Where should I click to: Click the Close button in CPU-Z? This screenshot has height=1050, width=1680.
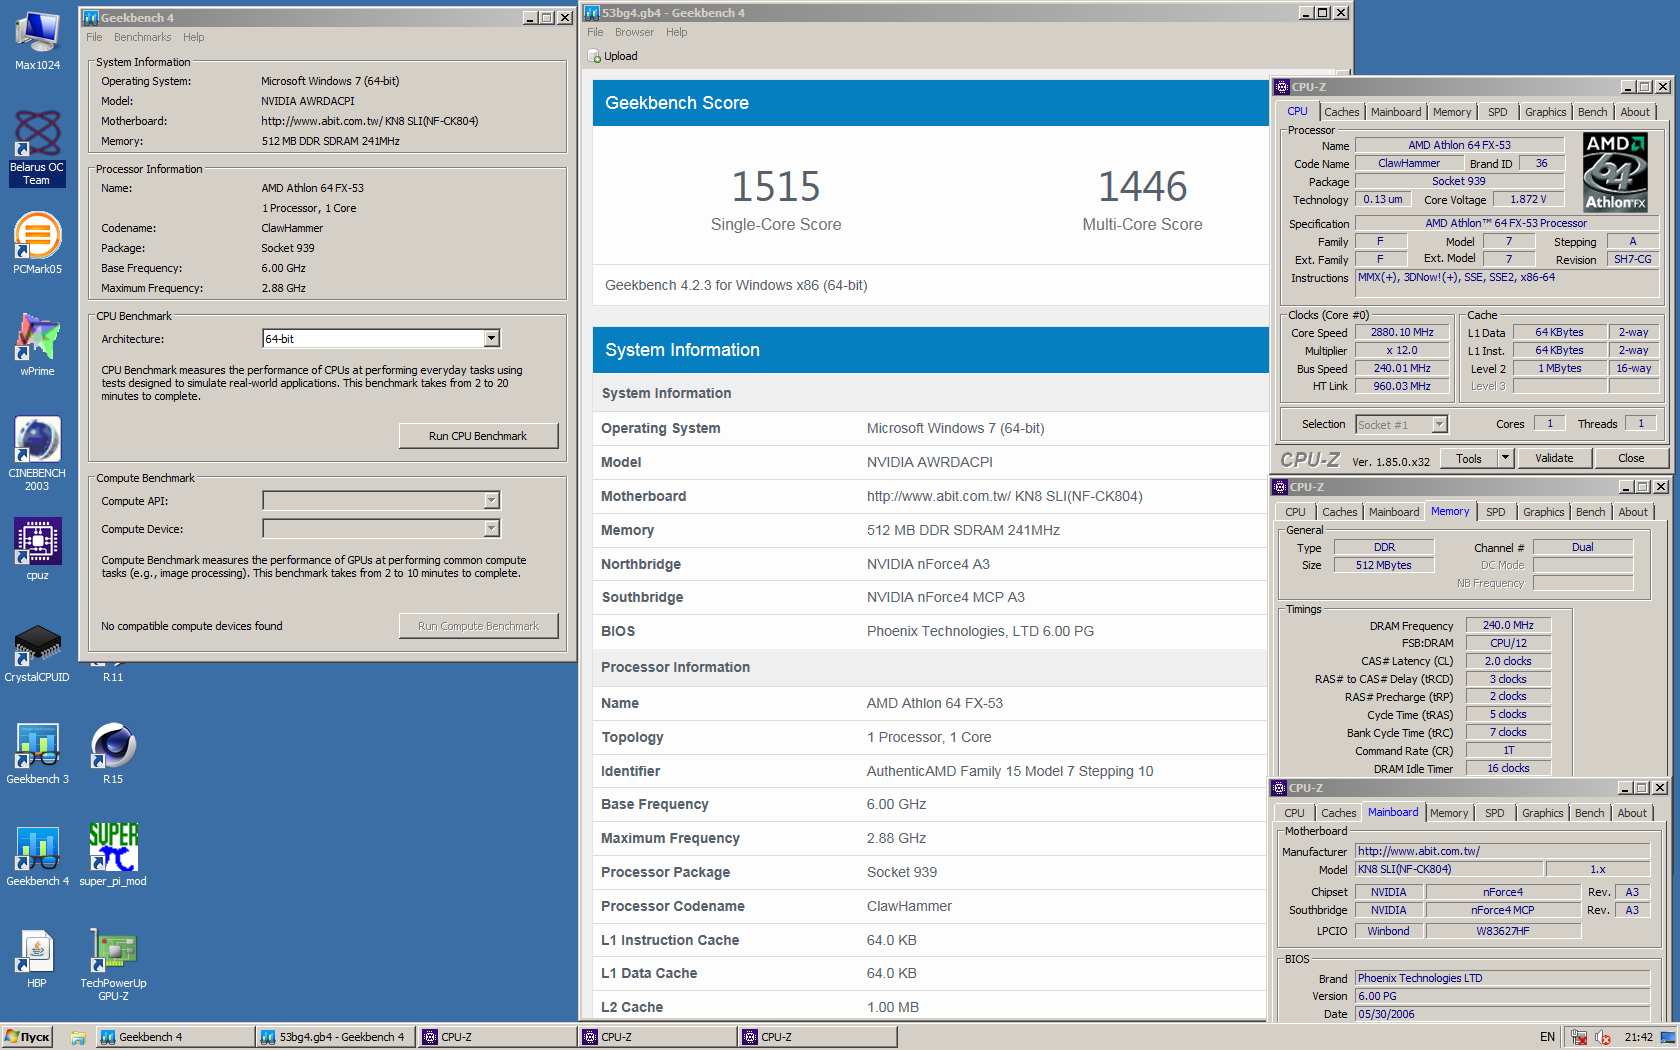(x=1631, y=458)
